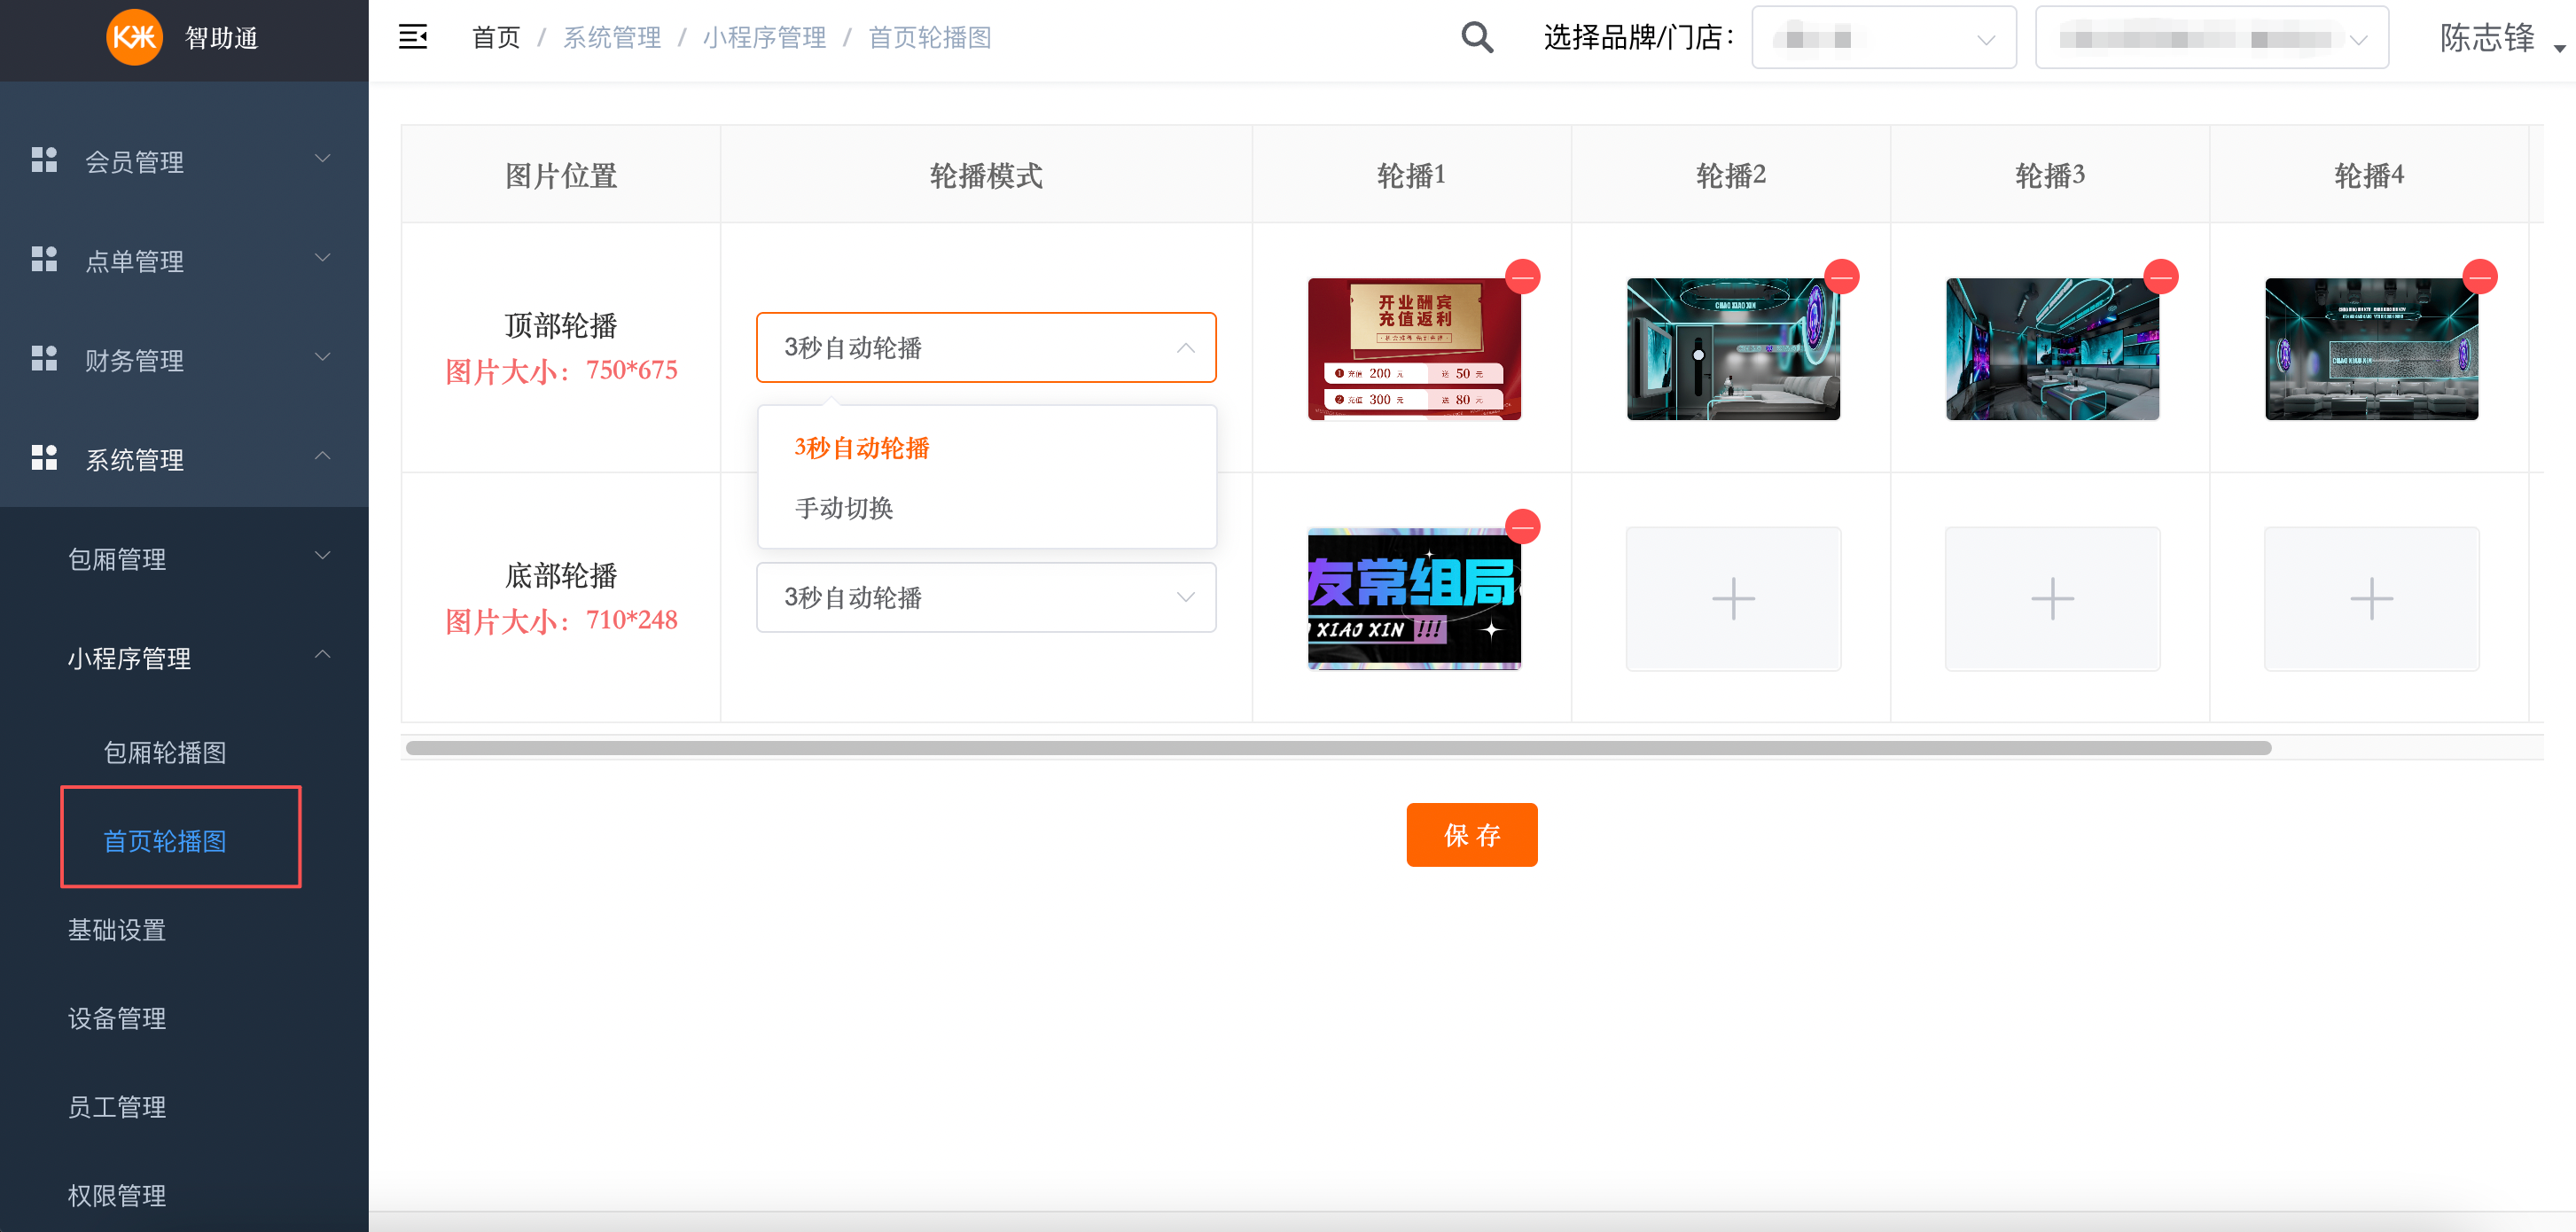Add an image to 轮播2 bottom slot via plus
This screenshot has height=1232, width=2576.
pyautogui.click(x=1733, y=599)
